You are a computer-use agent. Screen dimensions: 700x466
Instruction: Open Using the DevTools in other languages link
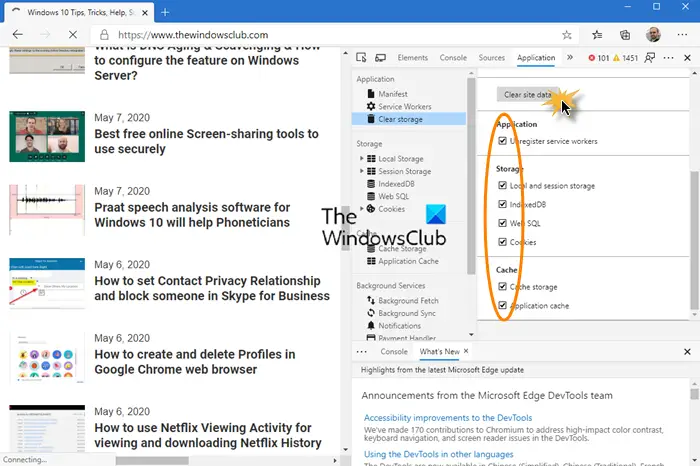point(438,454)
